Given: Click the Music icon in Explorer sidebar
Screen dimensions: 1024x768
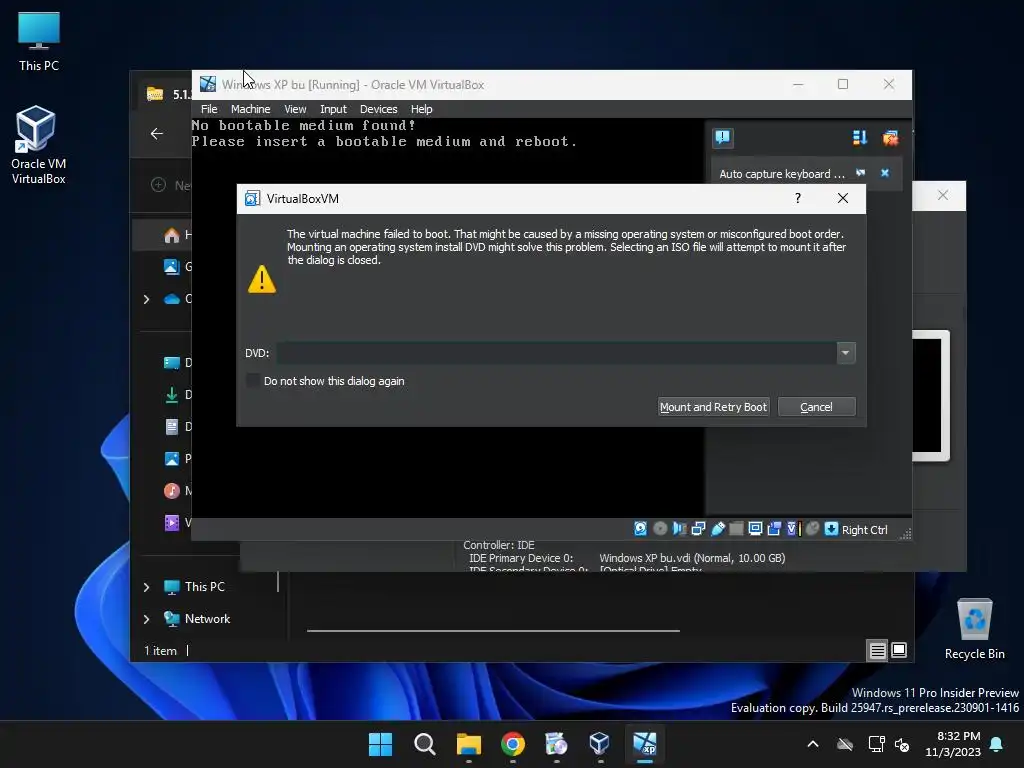Looking at the screenshot, I should pos(172,490).
